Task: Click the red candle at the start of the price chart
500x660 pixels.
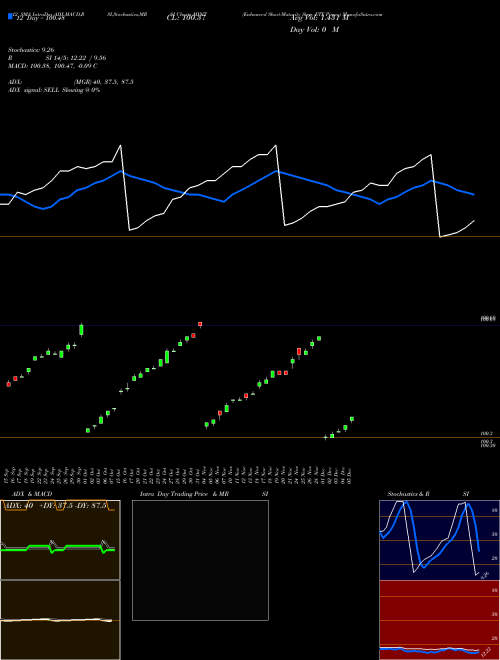Action: pyautogui.click(x=8, y=384)
